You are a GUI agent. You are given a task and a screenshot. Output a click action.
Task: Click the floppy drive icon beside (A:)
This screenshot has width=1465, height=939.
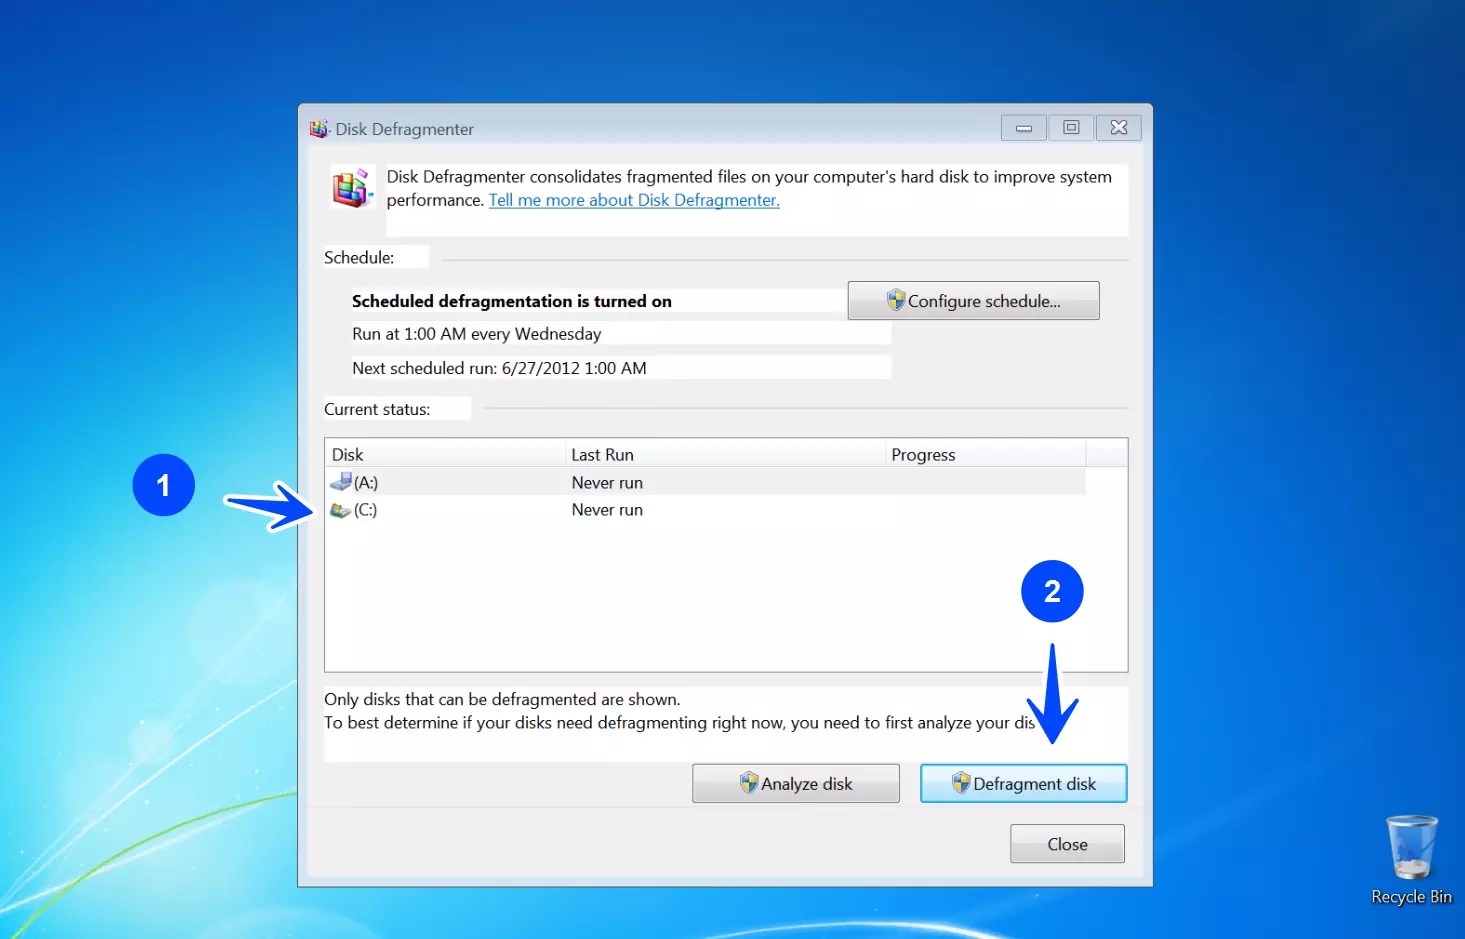click(x=339, y=482)
